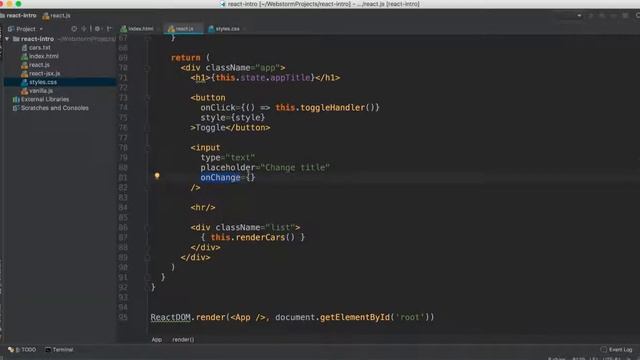Click the styles.css file icon in the tree
640x360 pixels.
pos(24,82)
